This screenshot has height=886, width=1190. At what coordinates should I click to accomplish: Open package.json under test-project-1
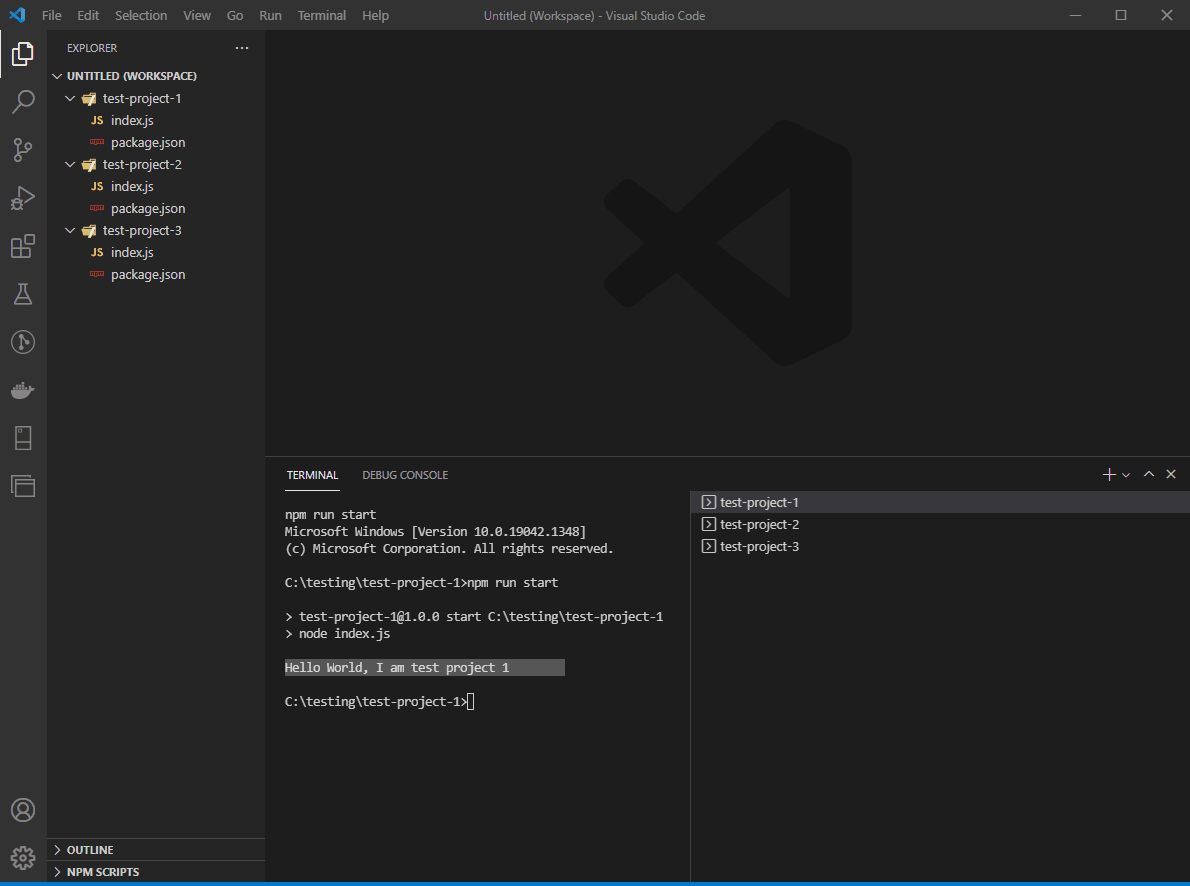pyautogui.click(x=156, y=142)
